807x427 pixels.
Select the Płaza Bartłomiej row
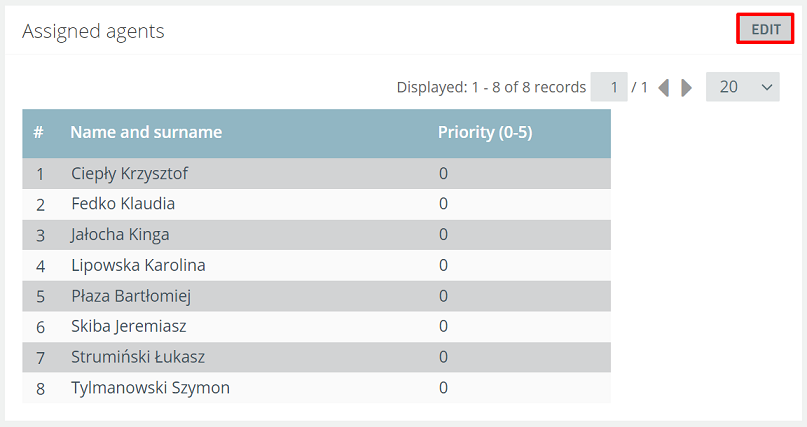click(x=317, y=296)
